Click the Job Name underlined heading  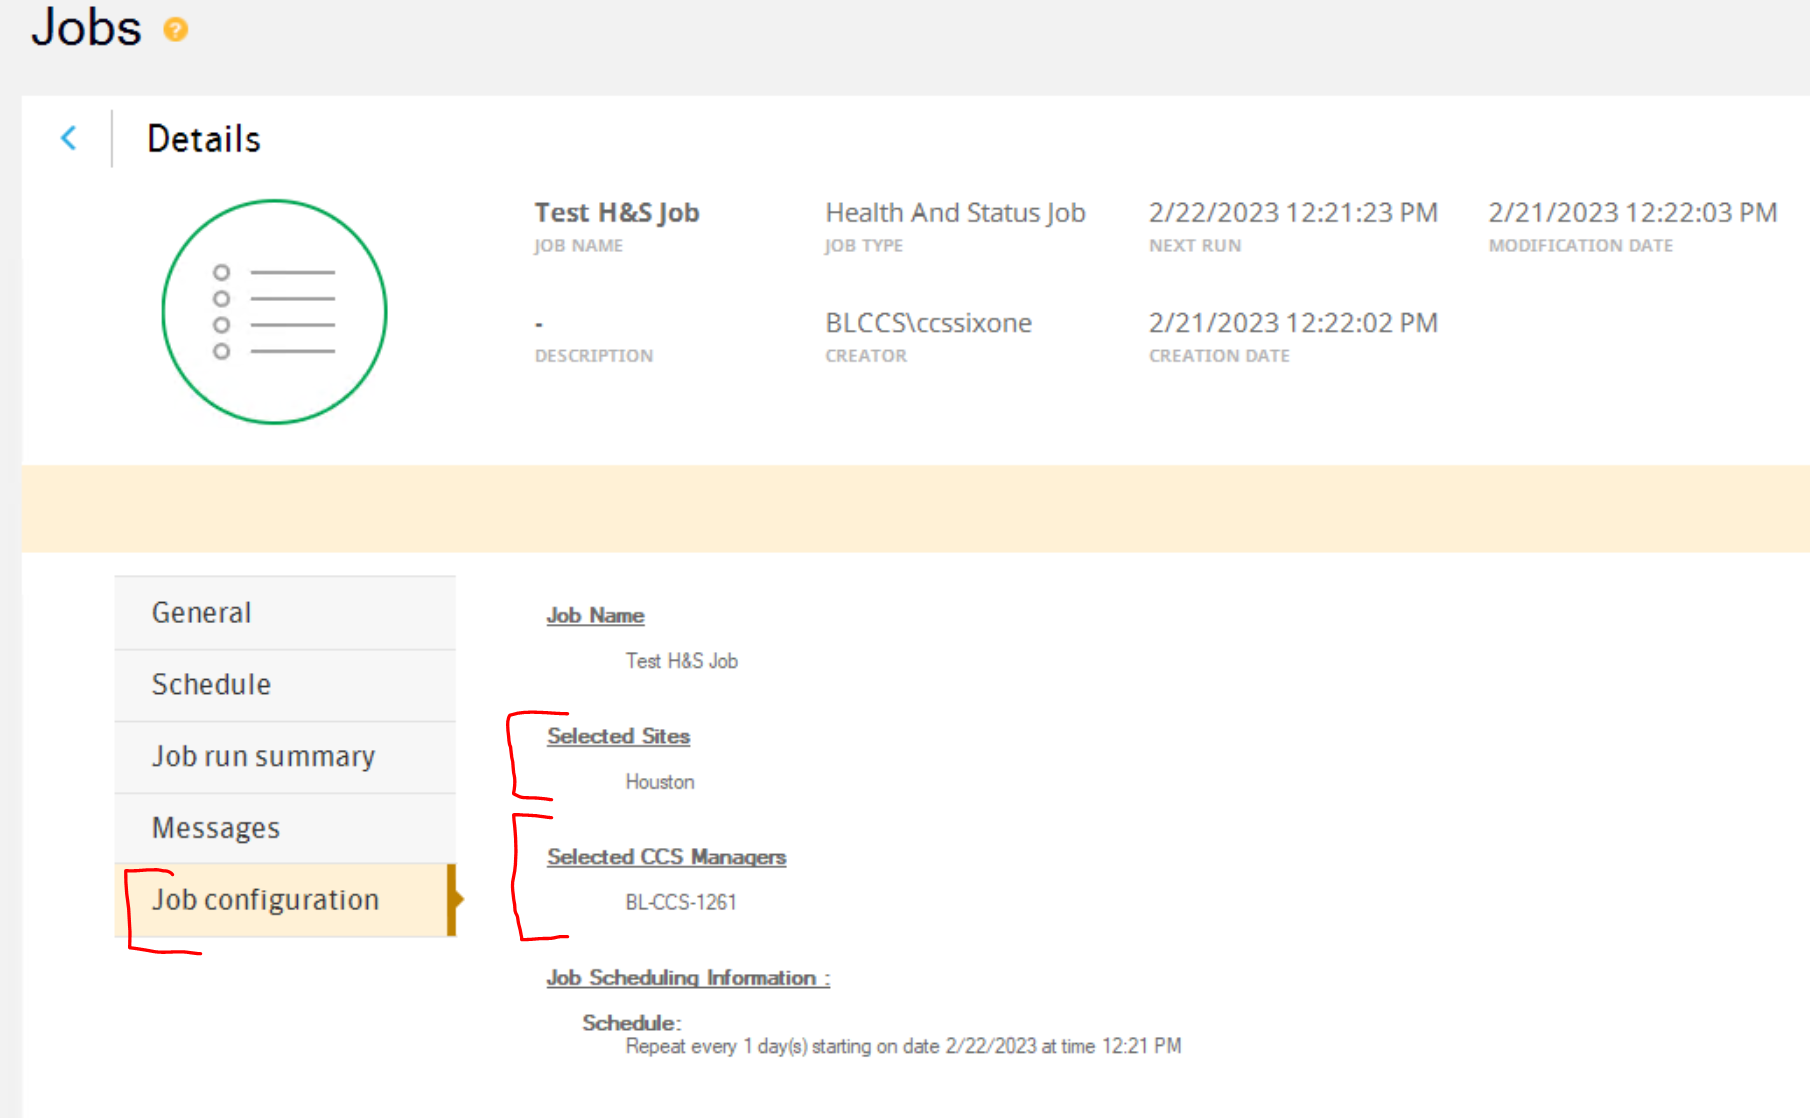tap(595, 616)
